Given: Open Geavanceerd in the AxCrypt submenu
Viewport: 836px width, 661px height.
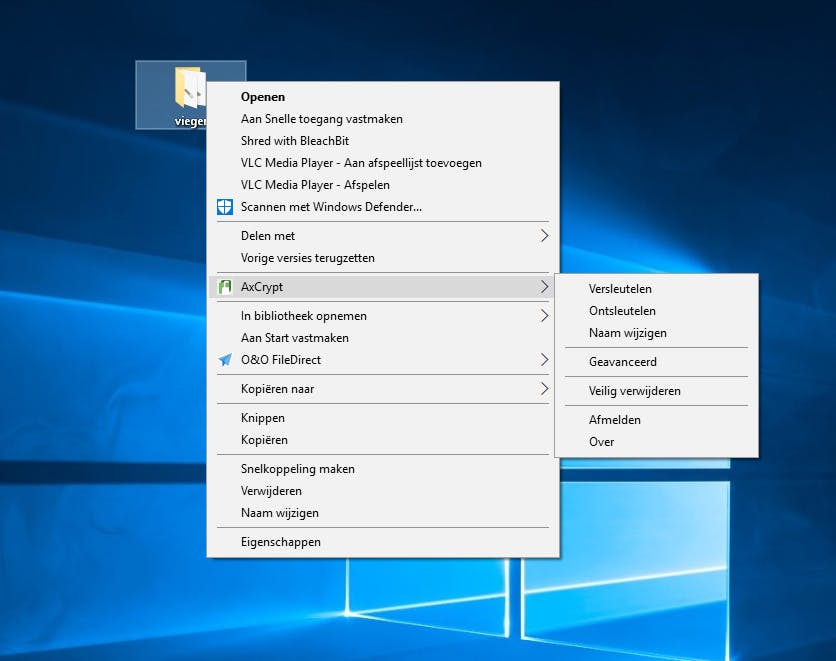Looking at the screenshot, I should point(622,362).
